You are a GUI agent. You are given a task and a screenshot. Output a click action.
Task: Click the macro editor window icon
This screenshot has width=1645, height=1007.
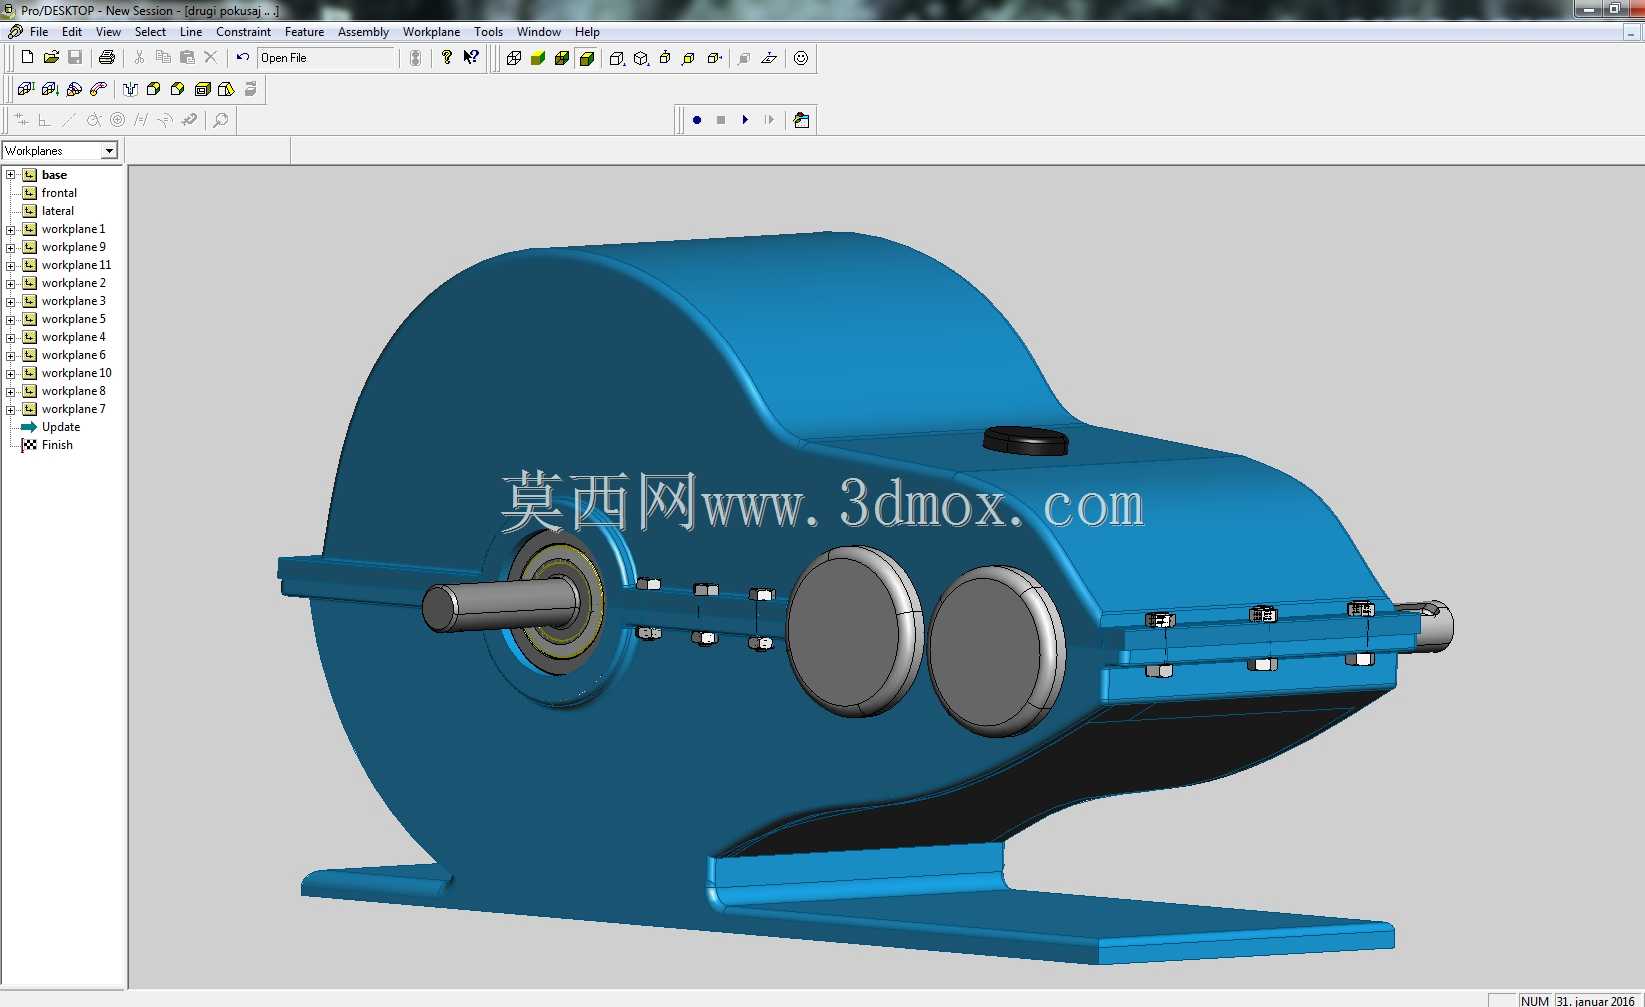[x=801, y=120]
